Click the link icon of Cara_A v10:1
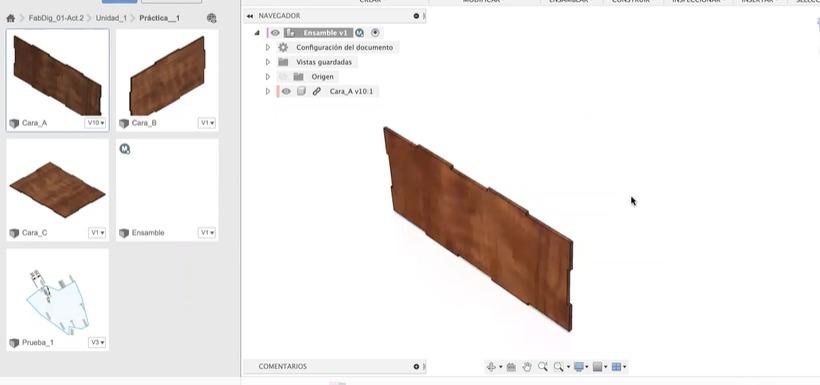The image size is (820, 385). 316,92
